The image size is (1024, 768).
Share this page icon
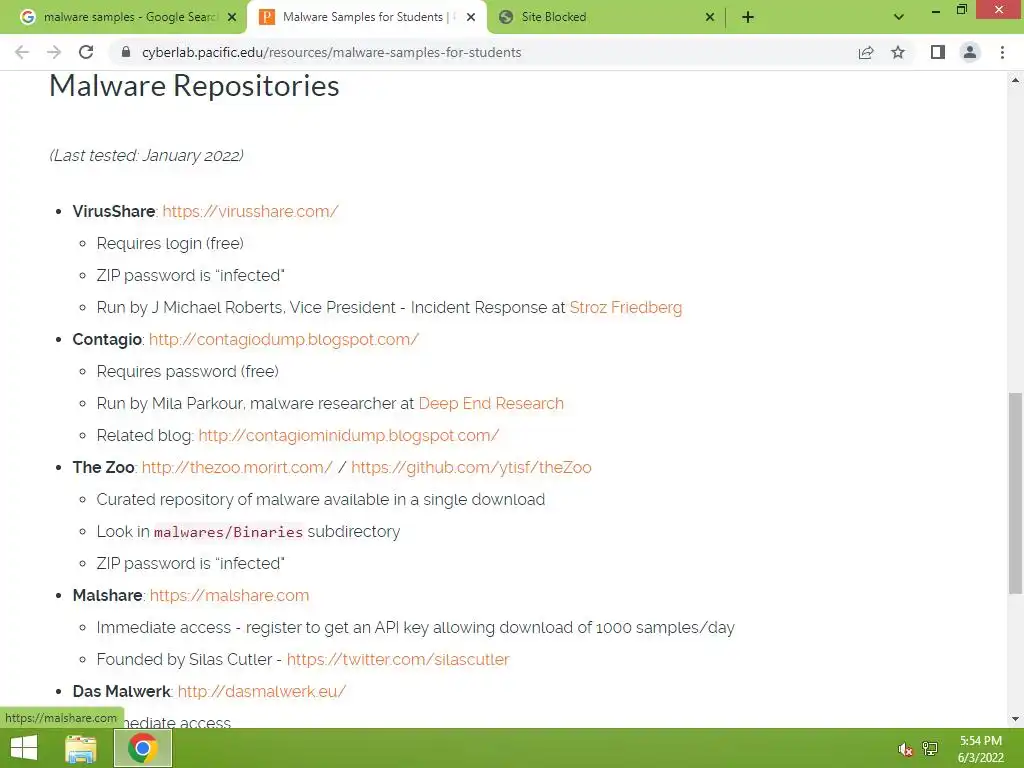click(866, 52)
